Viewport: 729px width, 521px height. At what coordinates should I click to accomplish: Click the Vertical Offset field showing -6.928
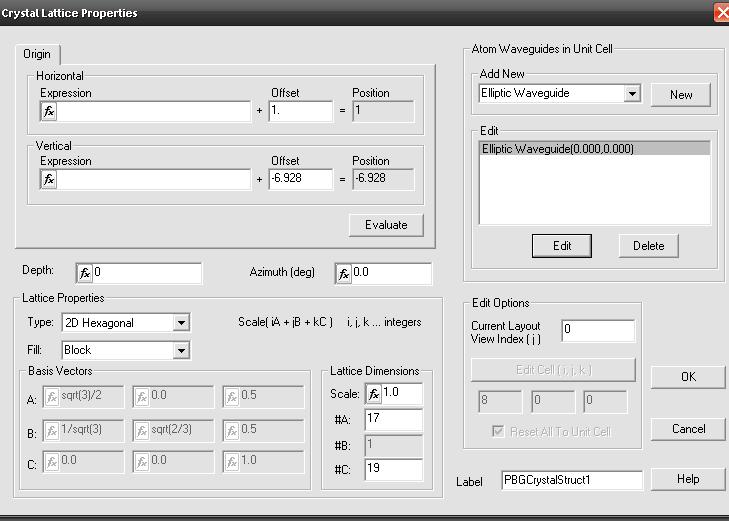point(301,179)
